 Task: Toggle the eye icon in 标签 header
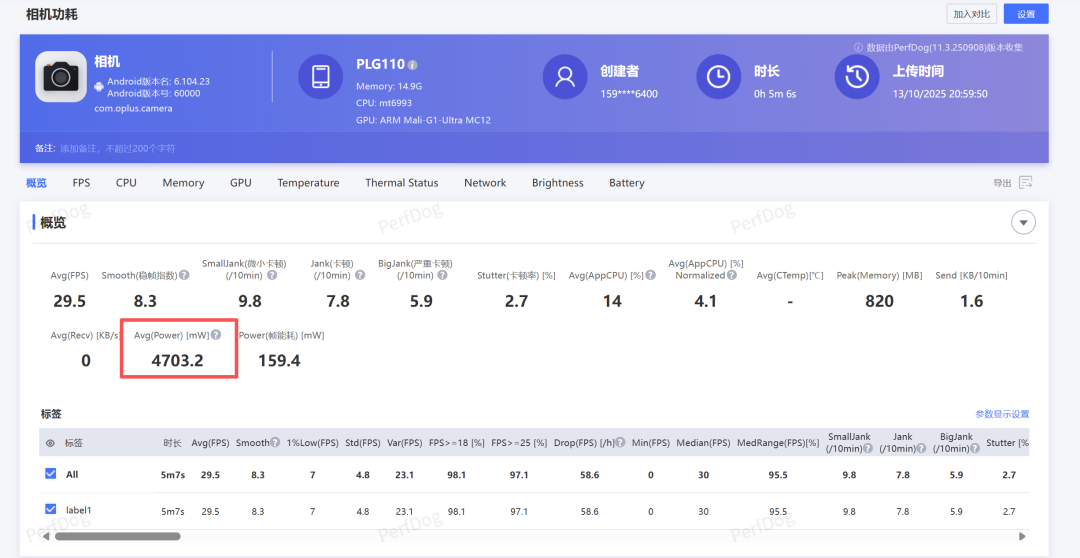50,443
